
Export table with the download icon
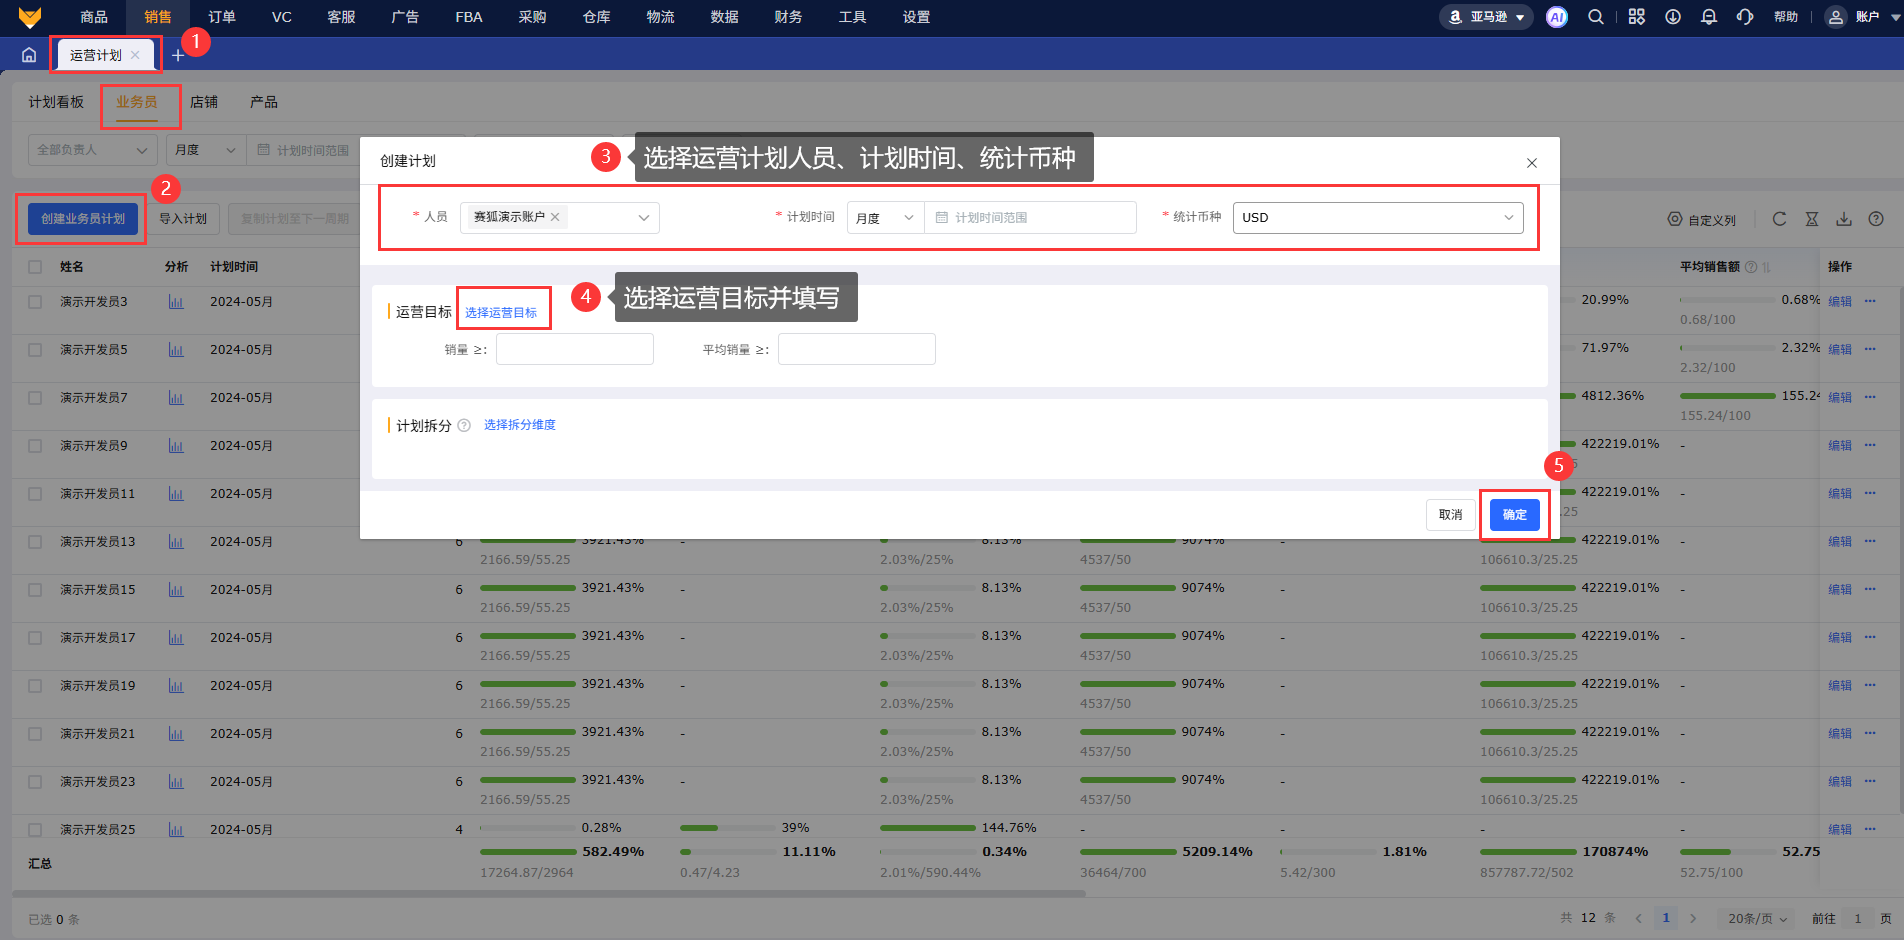[1843, 219]
